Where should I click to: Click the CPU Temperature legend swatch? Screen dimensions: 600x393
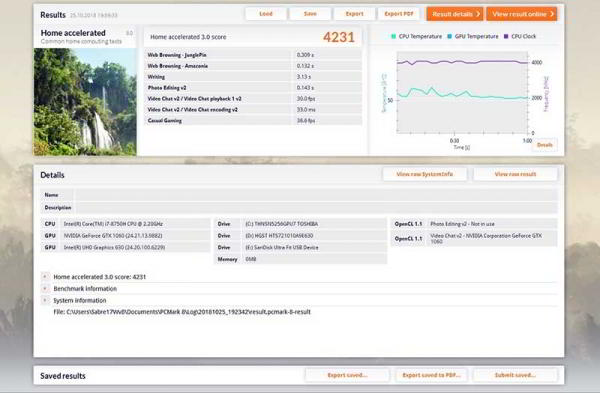(393, 36)
